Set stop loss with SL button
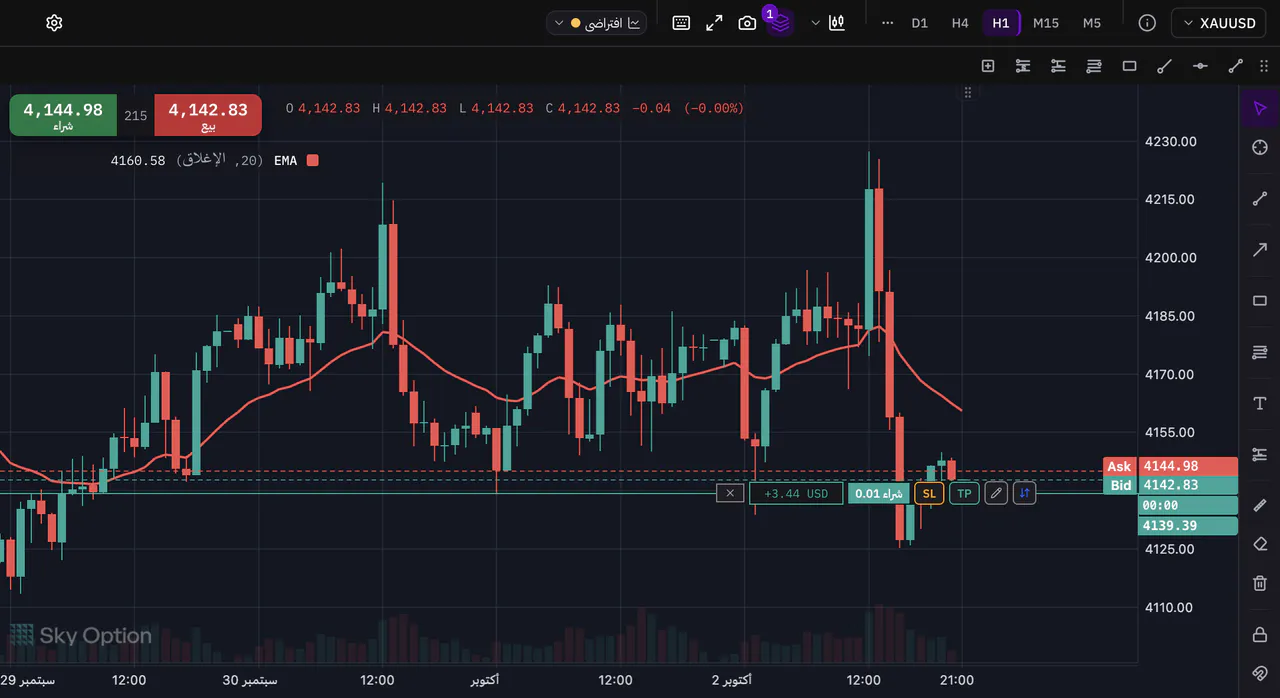This screenshot has width=1280, height=698. point(929,493)
